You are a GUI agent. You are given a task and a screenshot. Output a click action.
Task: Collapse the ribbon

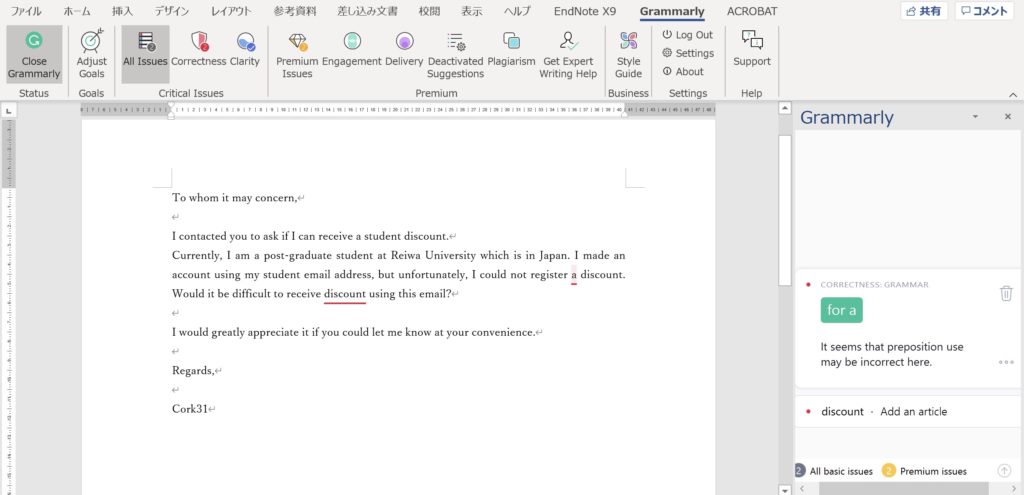pyautogui.click(x=1013, y=95)
